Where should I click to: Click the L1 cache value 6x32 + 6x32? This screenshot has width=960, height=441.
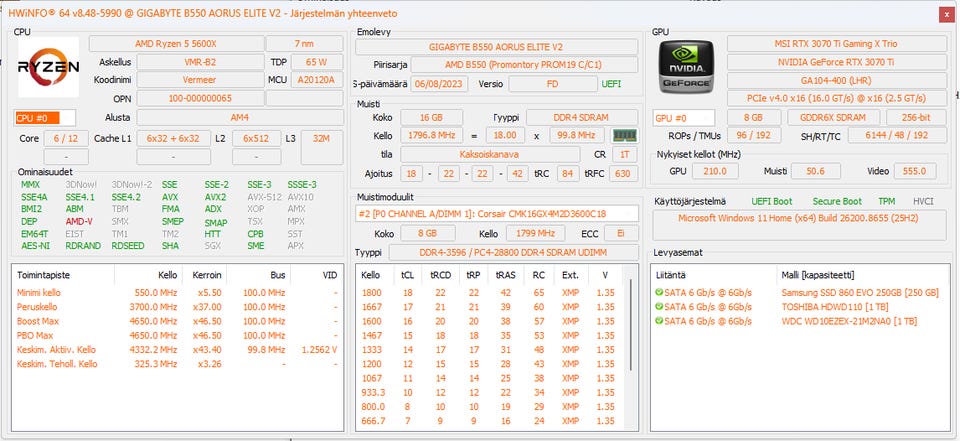pos(173,138)
